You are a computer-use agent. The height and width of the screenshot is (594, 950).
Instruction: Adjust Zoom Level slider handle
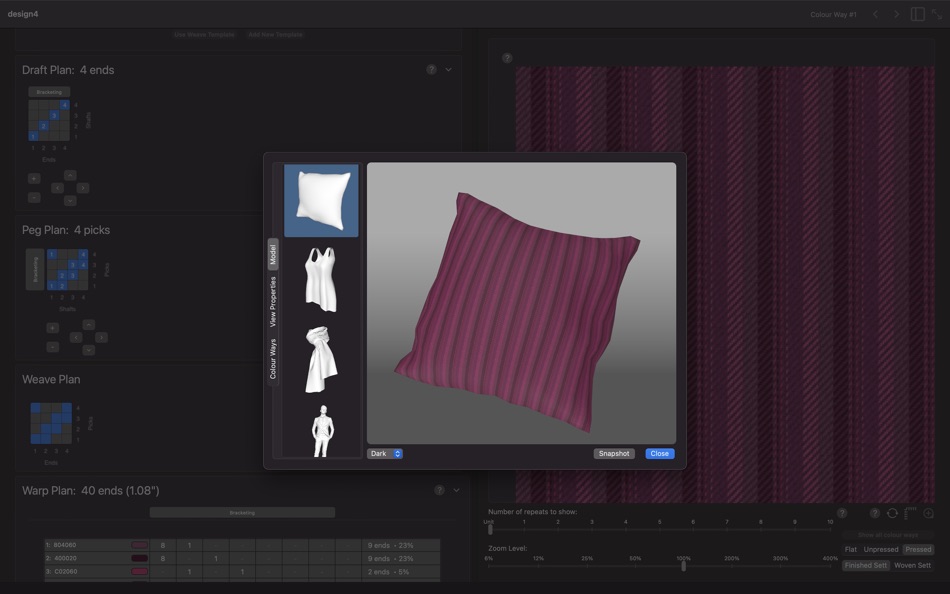(683, 566)
